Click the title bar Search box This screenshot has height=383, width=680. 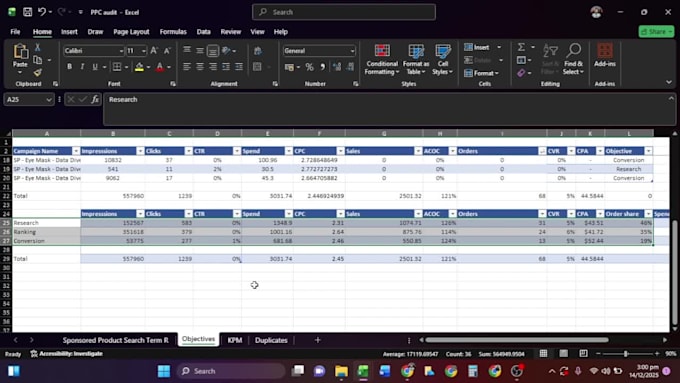click(343, 12)
